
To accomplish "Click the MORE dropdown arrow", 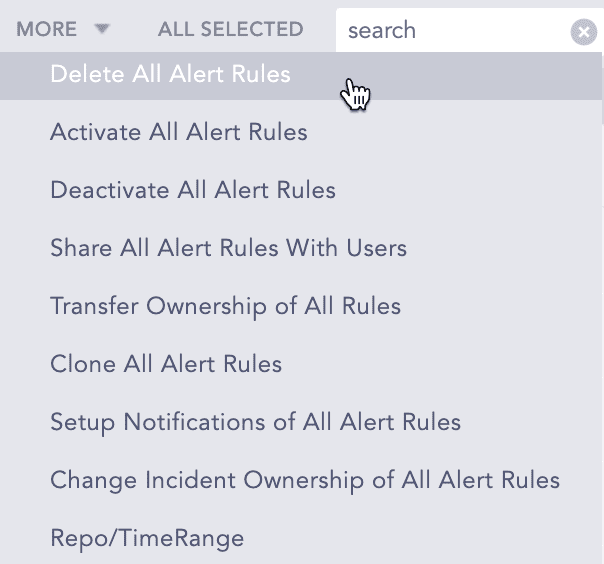I will [102, 29].
